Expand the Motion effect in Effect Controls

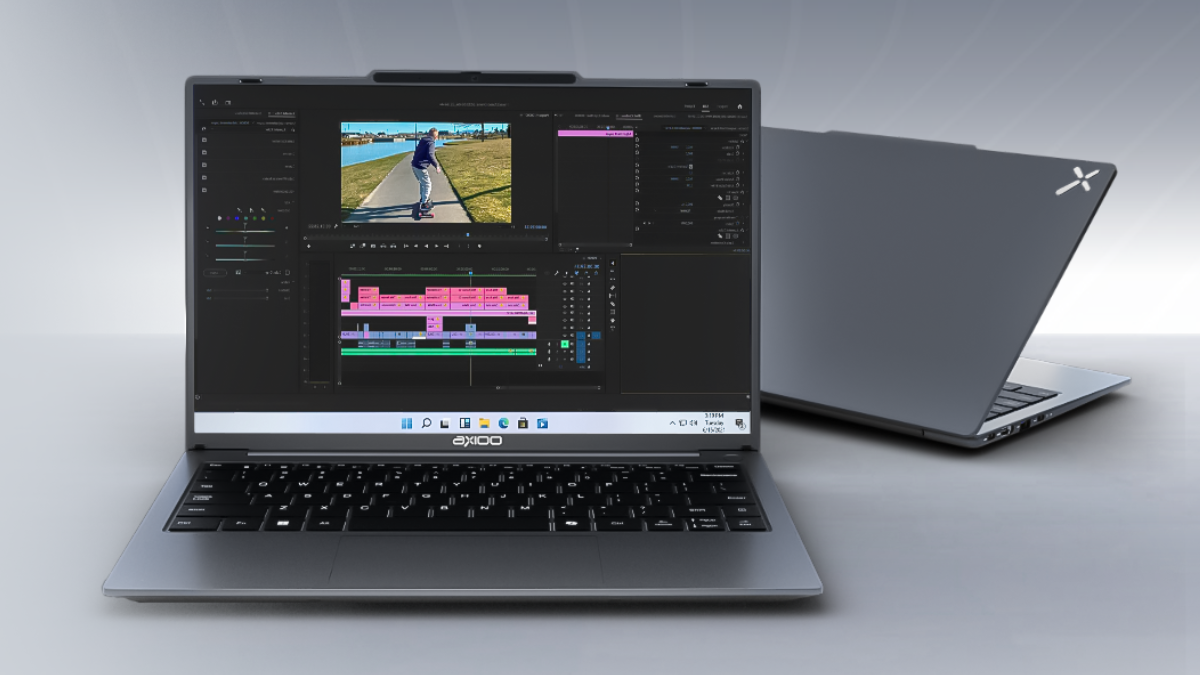(747, 140)
